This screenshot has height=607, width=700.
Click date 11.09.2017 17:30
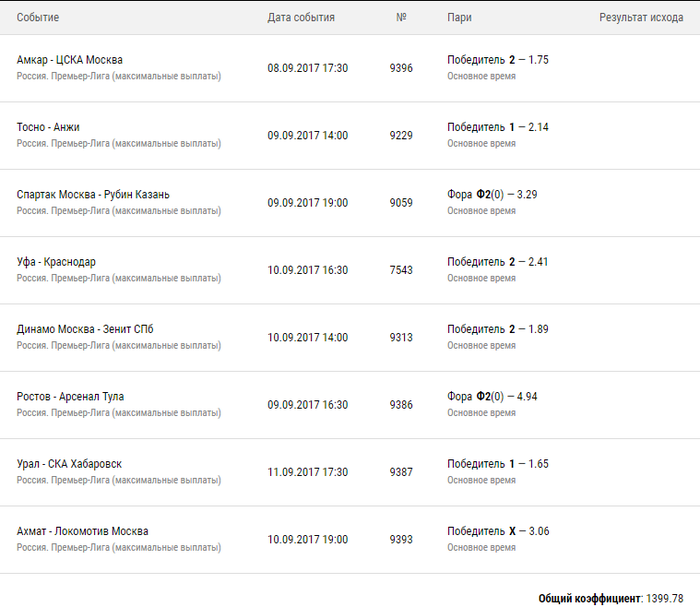(308, 472)
